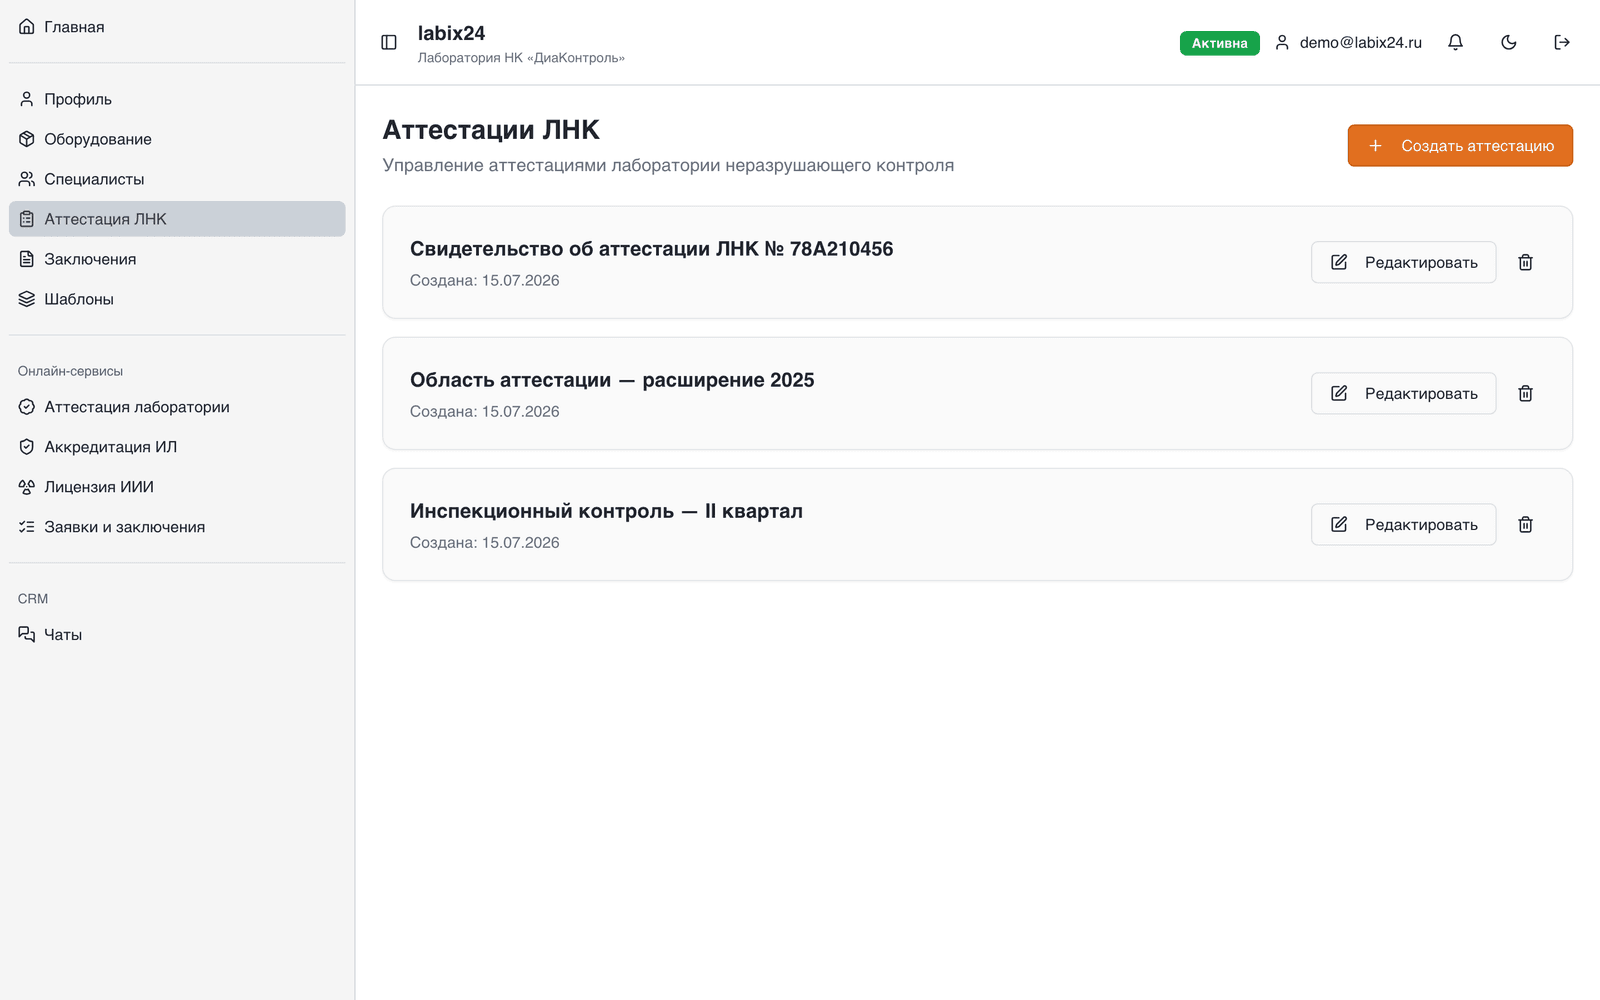Toggle the sidebar panel icon
The height and width of the screenshot is (1000, 1600).
(x=389, y=42)
